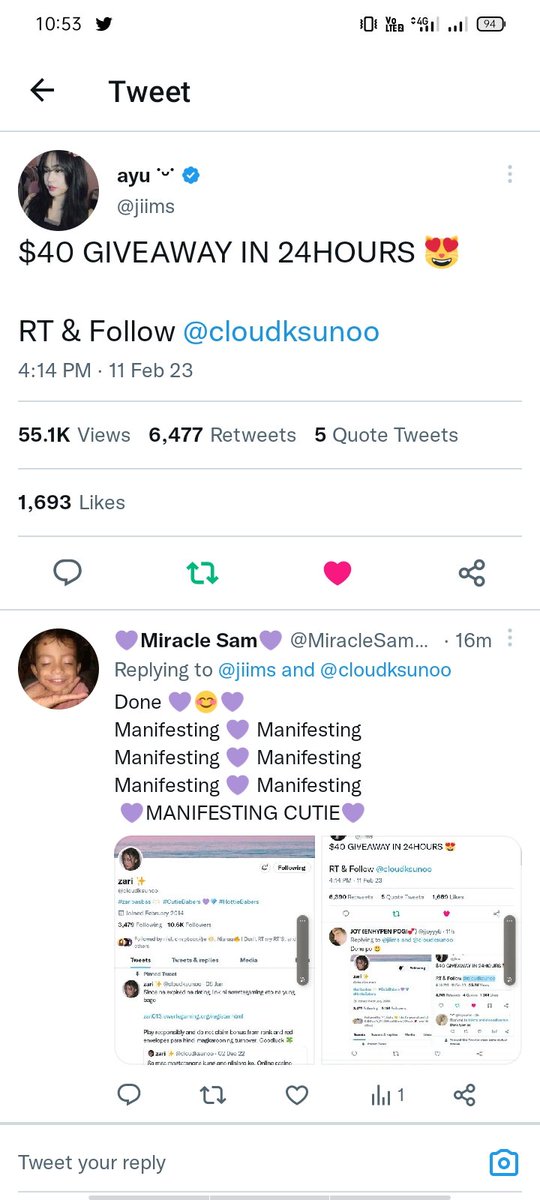Unlike the tweet via pink heart
The image size is (540, 1200).
click(x=338, y=572)
